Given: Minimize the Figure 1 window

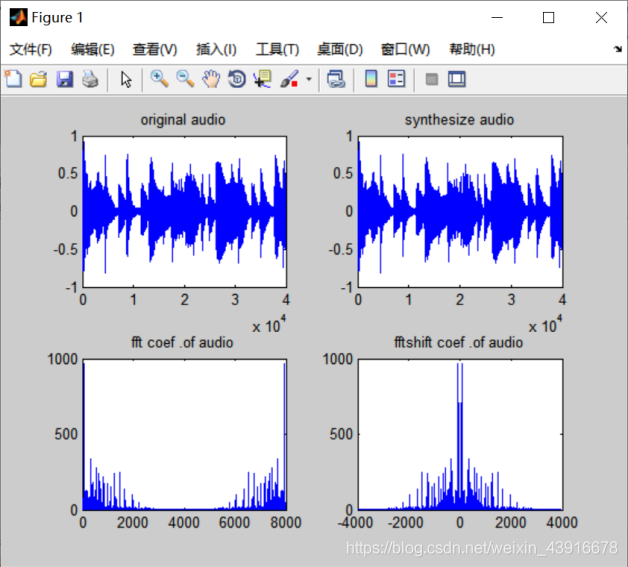Looking at the screenshot, I should tap(497, 18).
